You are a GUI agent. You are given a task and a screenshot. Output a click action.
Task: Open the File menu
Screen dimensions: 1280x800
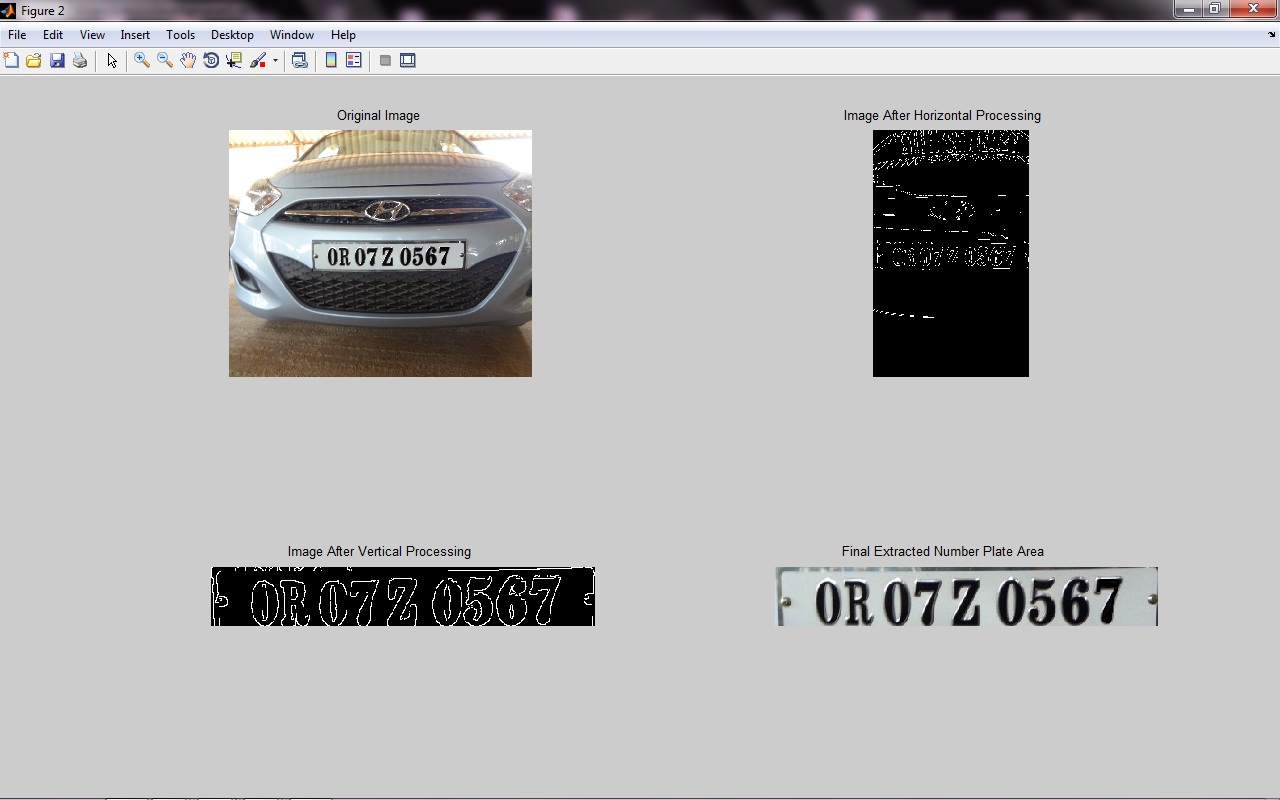[17, 35]
